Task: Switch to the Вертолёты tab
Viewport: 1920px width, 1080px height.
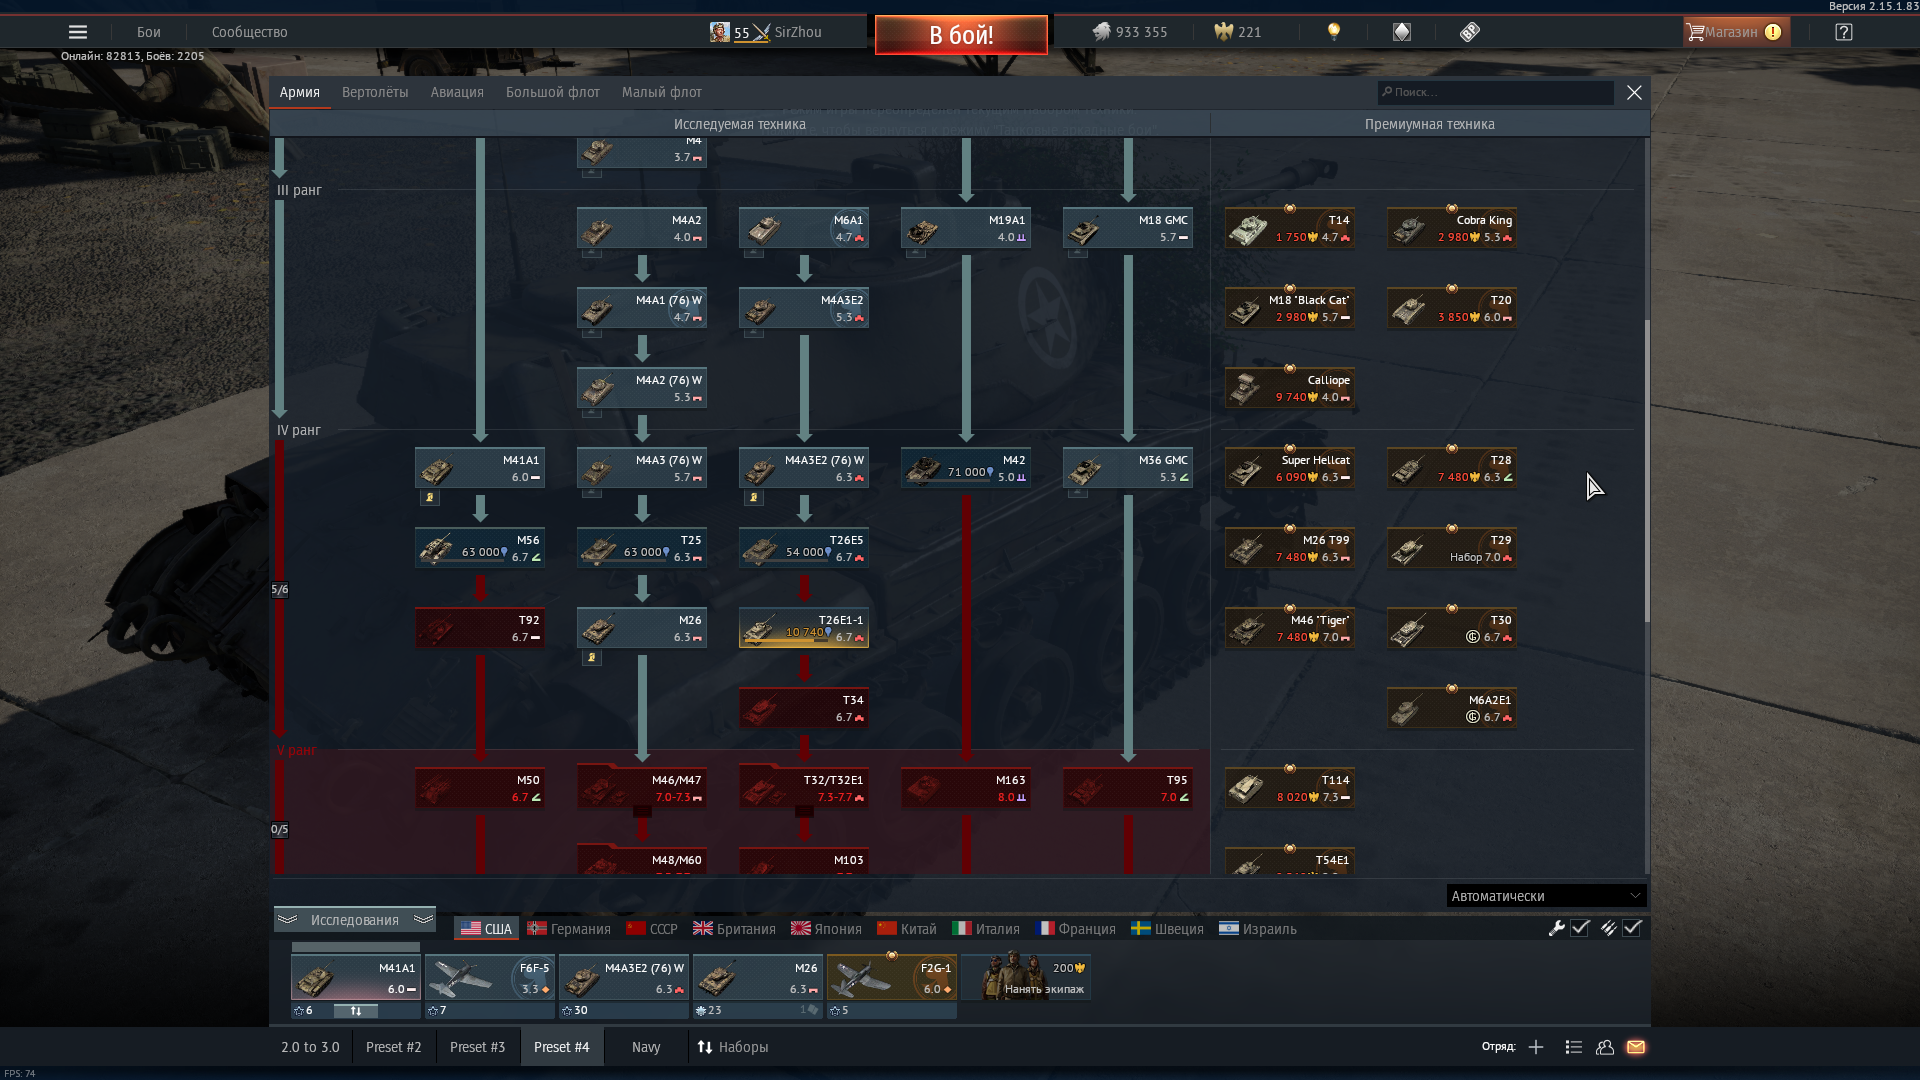Action: (375, 92)
